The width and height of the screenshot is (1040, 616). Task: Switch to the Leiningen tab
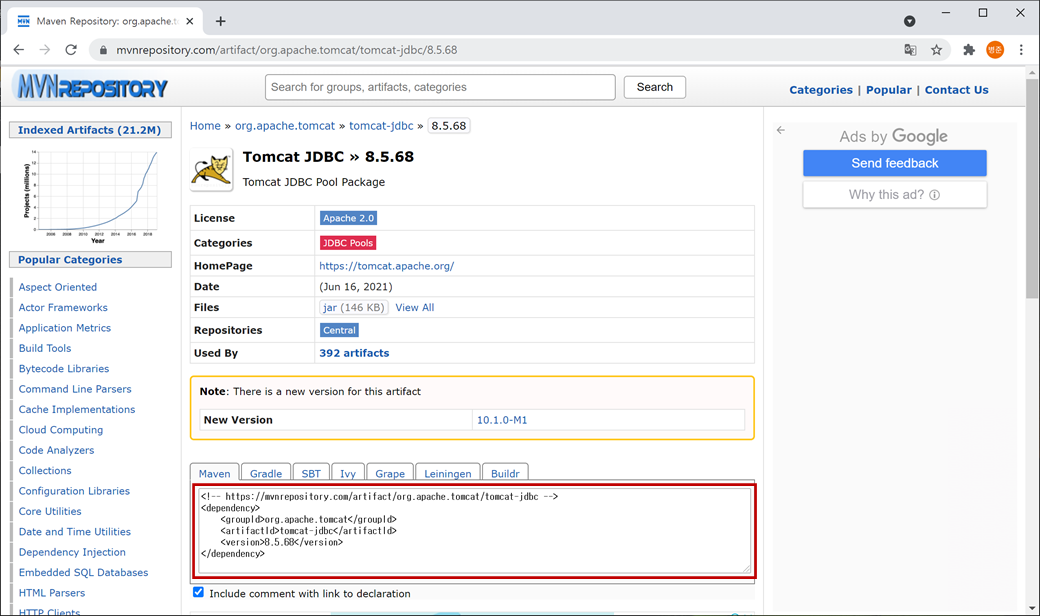[448, 472]
